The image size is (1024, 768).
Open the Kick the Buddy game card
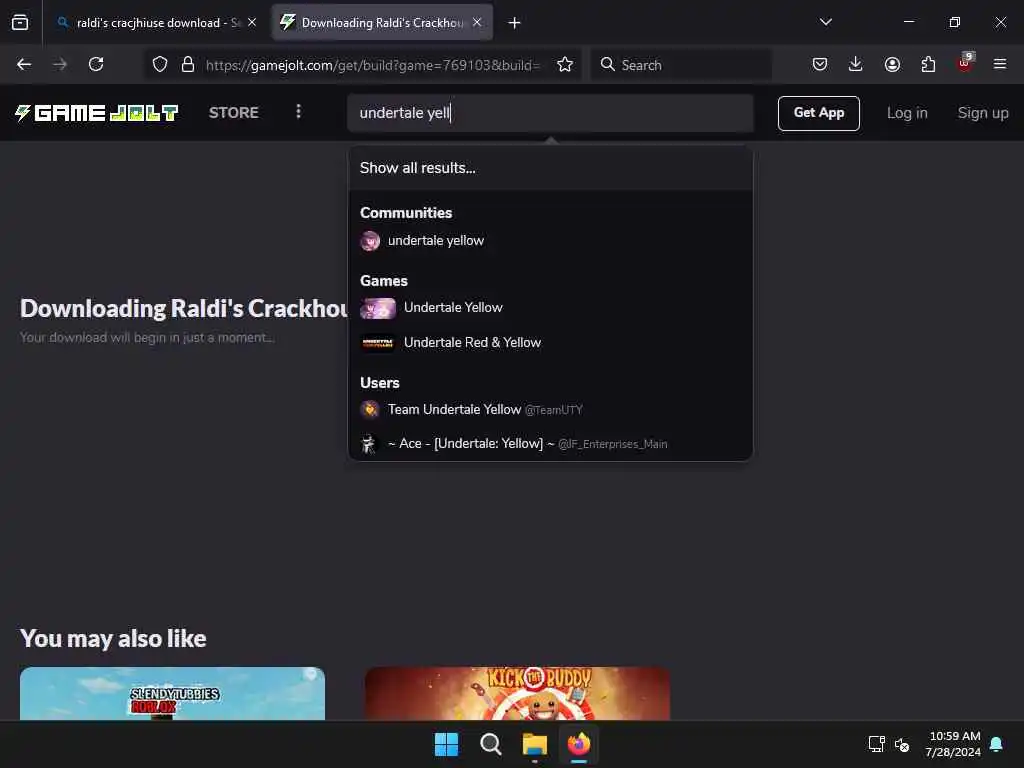coord(517,694)
